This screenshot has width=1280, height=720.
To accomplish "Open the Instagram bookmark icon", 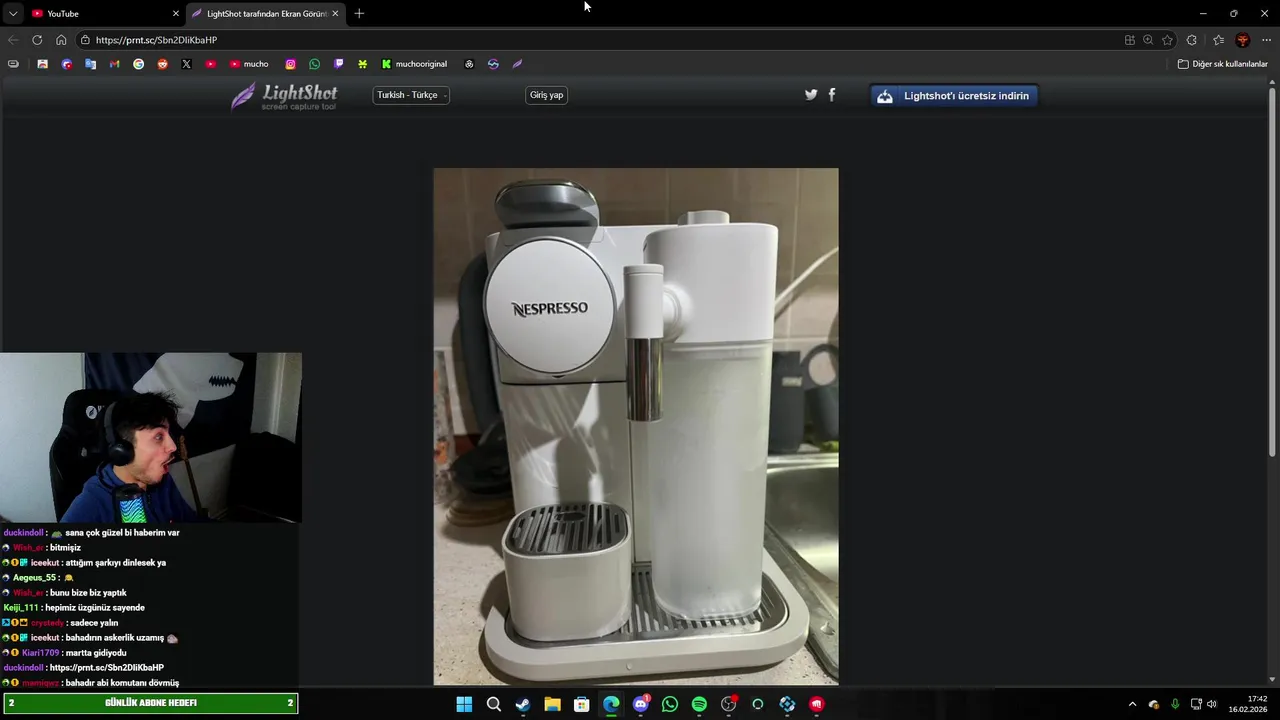I will pos(291,64).
